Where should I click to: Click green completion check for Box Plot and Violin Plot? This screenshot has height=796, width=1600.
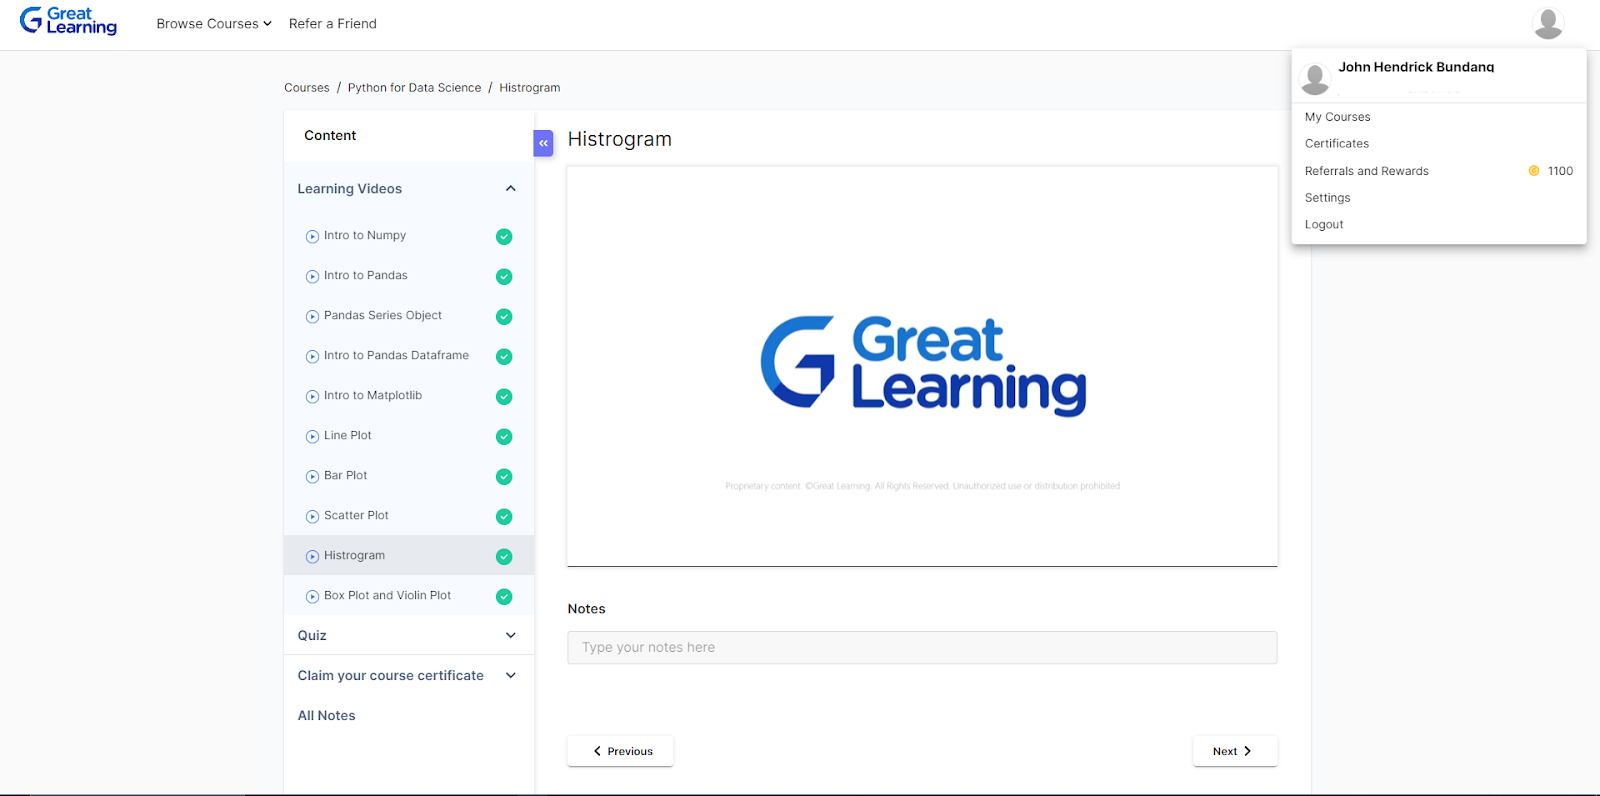(x=504, y=597)
